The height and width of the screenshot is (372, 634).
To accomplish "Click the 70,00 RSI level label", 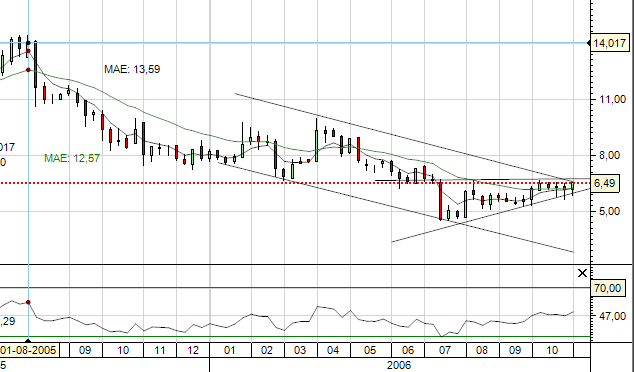I will click(x=607, y=288).
